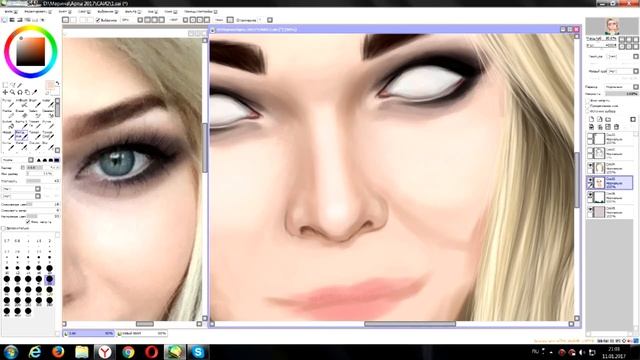
Task: Click the highlighted active brush preset
Action: tap(20, 135)
